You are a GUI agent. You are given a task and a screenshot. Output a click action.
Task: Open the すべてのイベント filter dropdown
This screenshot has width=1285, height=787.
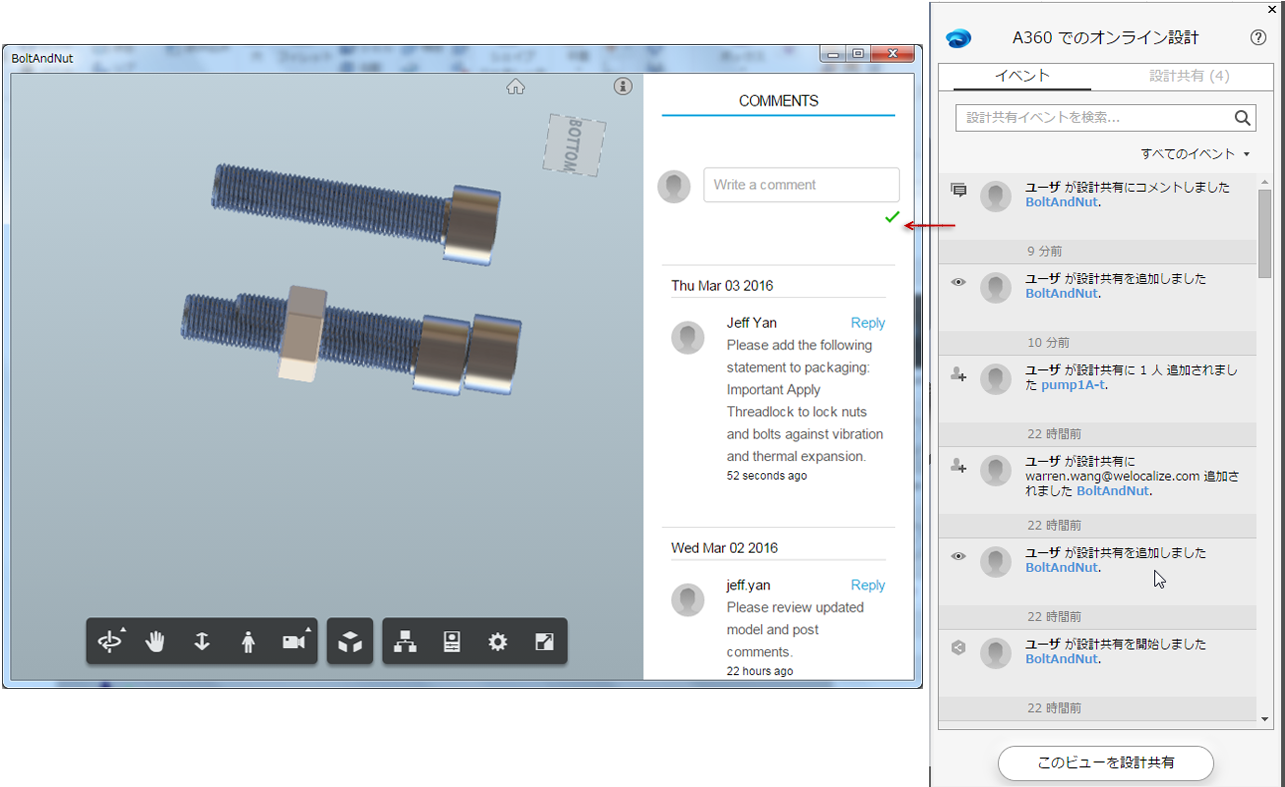click(x=1195, y=154)
